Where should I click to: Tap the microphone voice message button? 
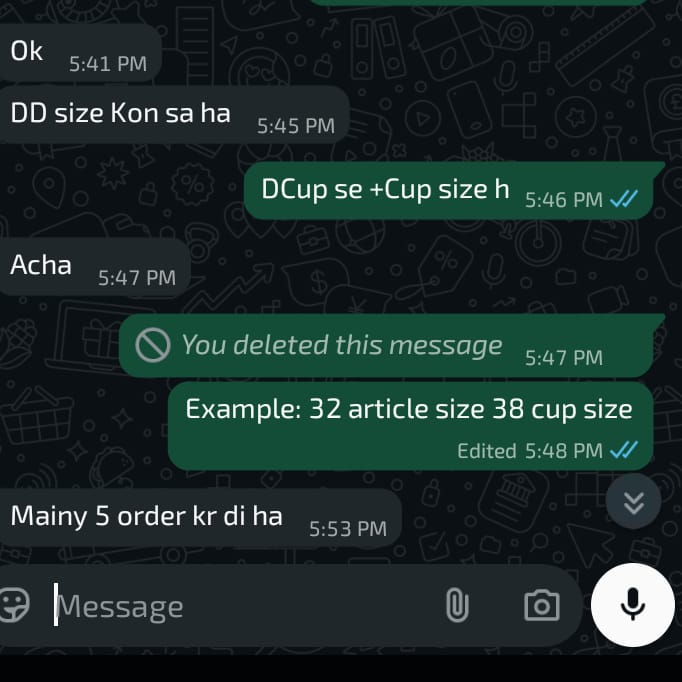click(633, 605)
